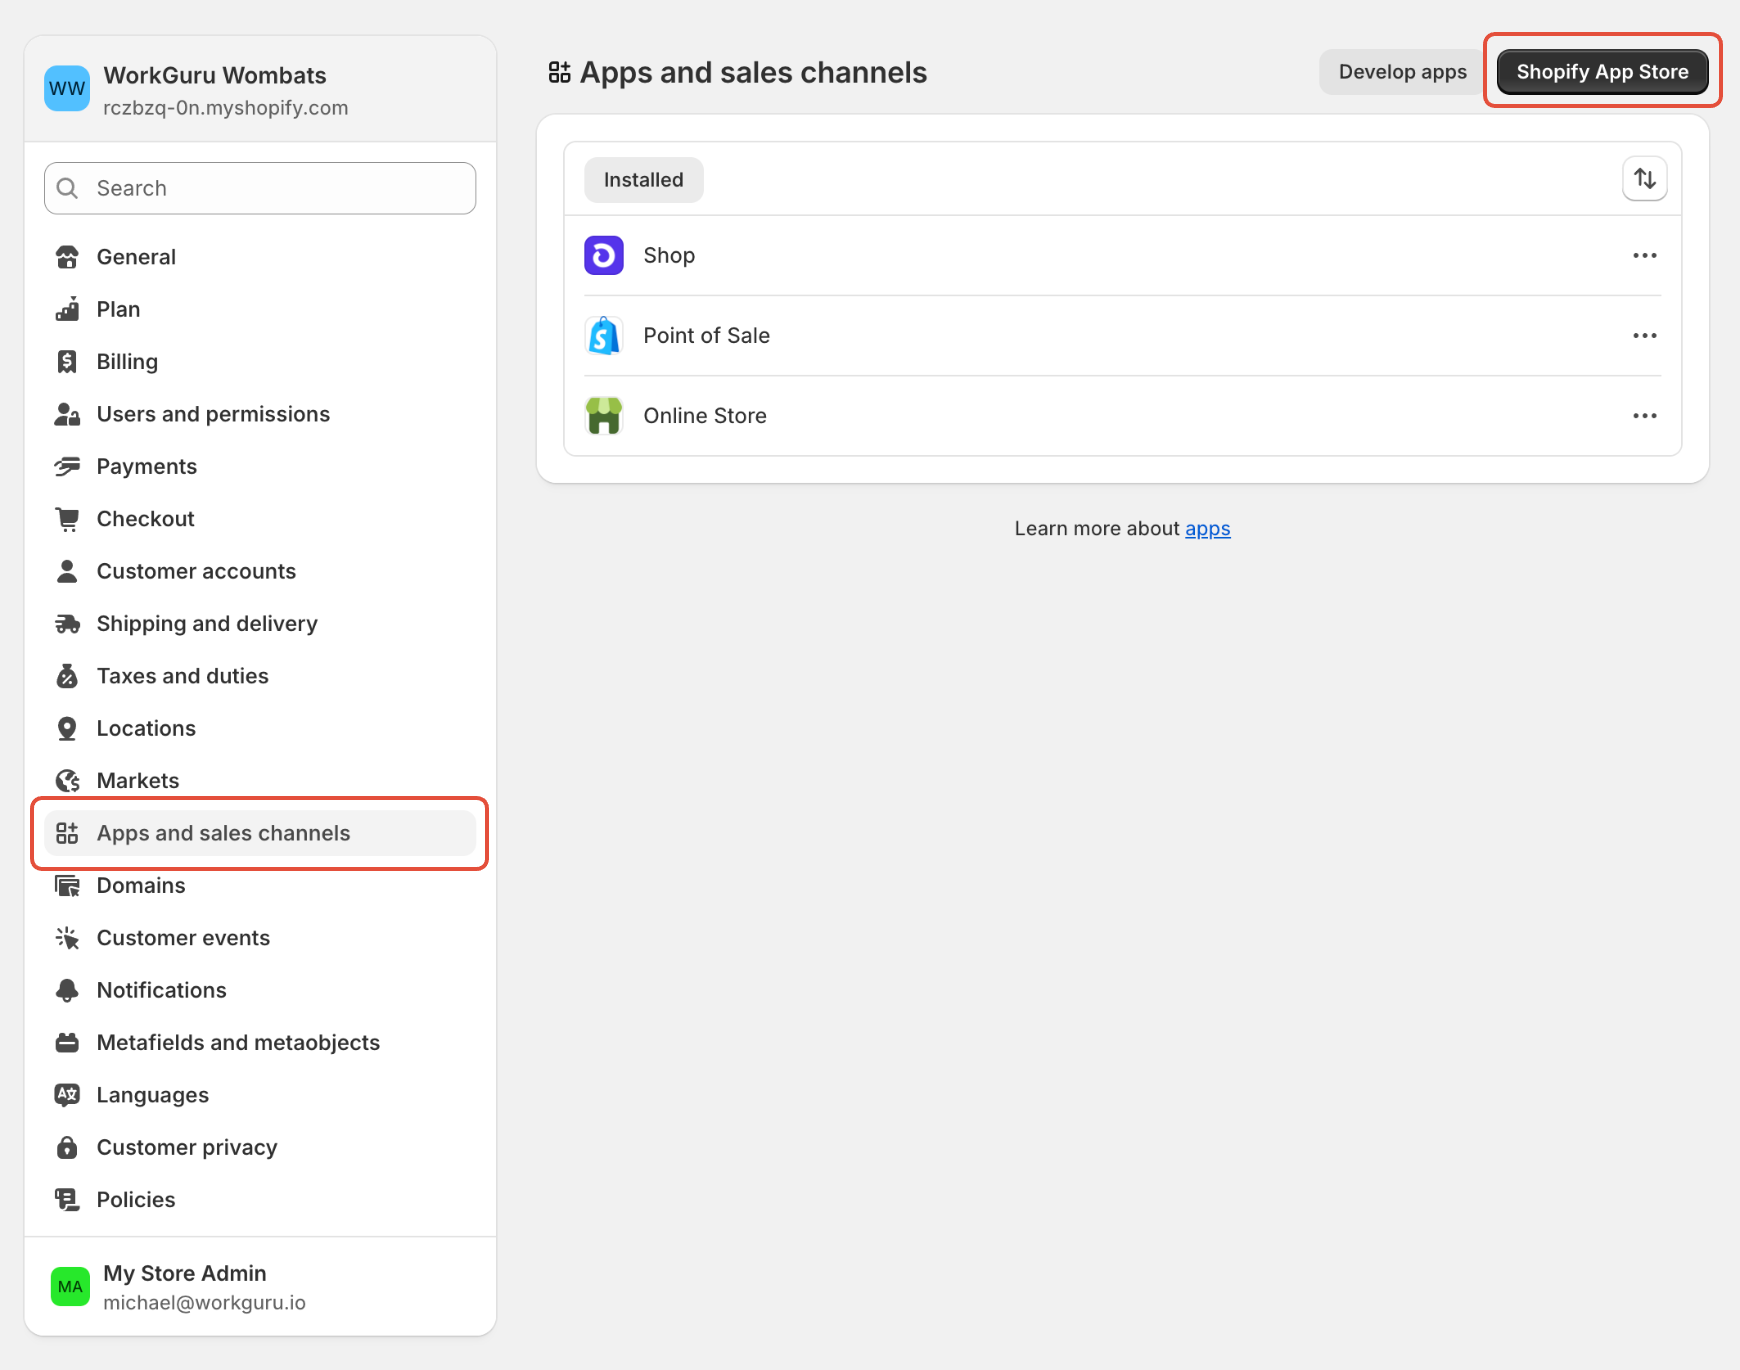Click the Apps and sales channels page heading
Screen dimensions: 1740x1370
click(753, 73)
